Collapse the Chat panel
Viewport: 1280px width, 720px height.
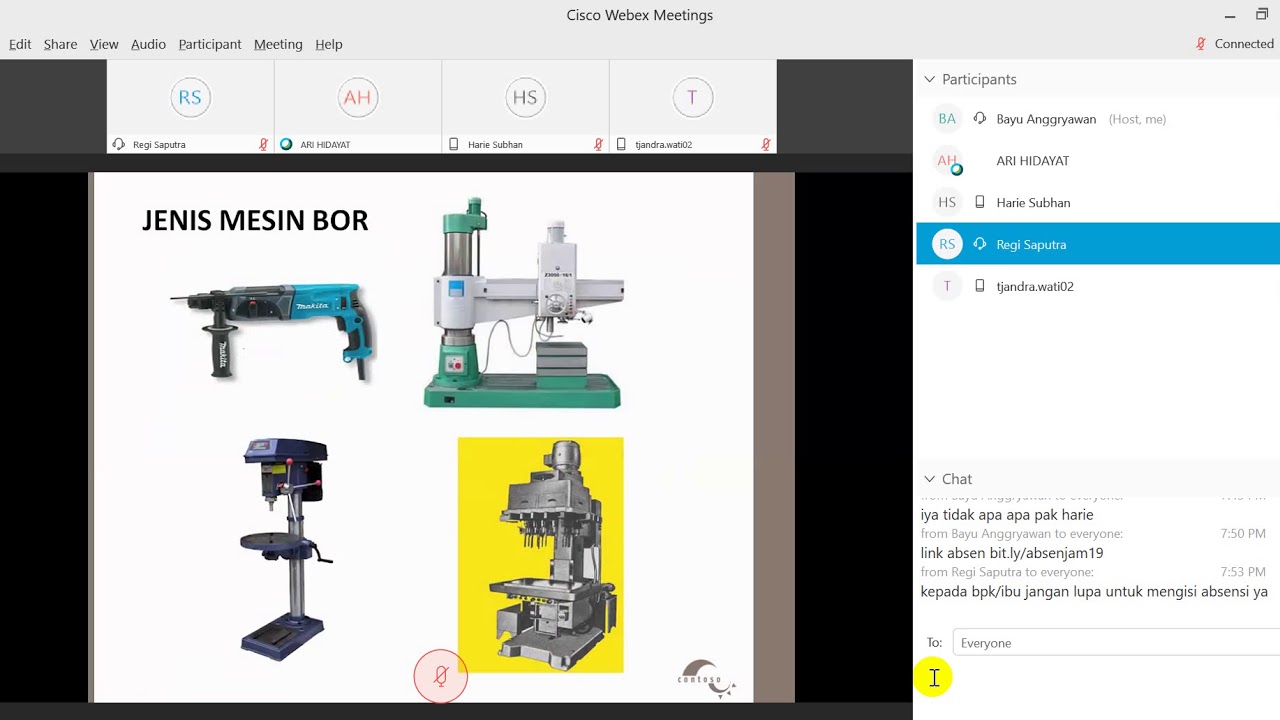(929, 479)
